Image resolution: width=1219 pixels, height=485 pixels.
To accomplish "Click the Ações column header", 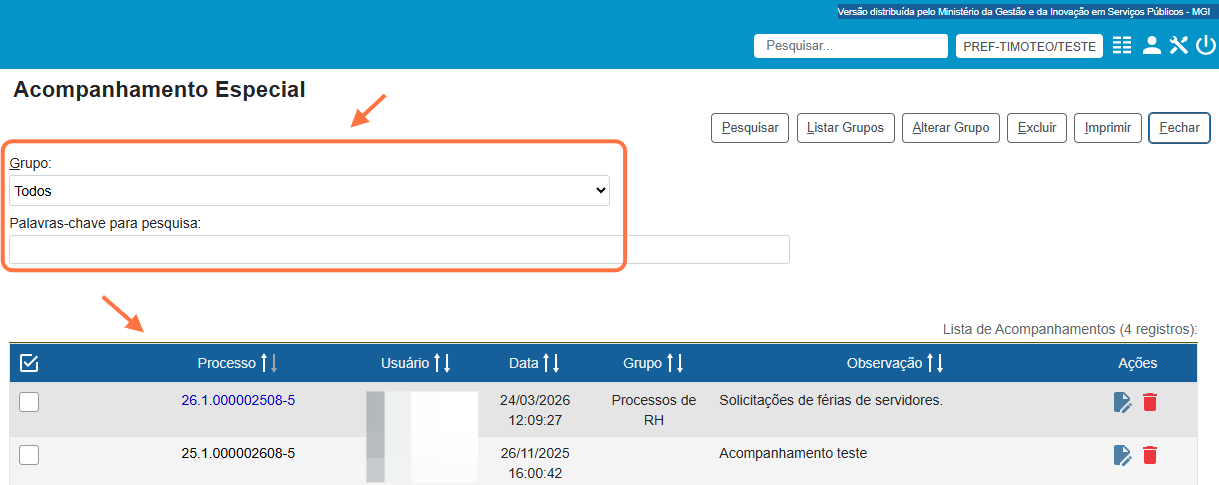I will tap(1137, 363).
